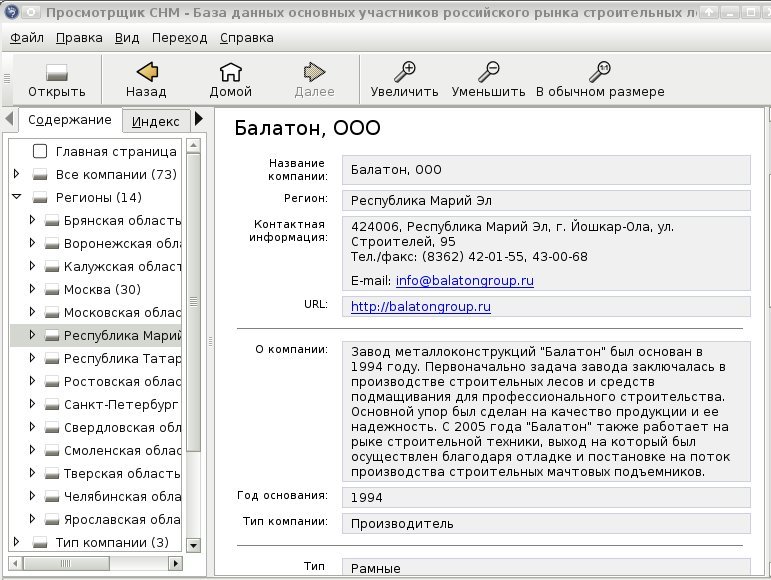Open the Вид menu
Image resolution: width=771 pixels, height=580 pixels.
tap(127, 38)
